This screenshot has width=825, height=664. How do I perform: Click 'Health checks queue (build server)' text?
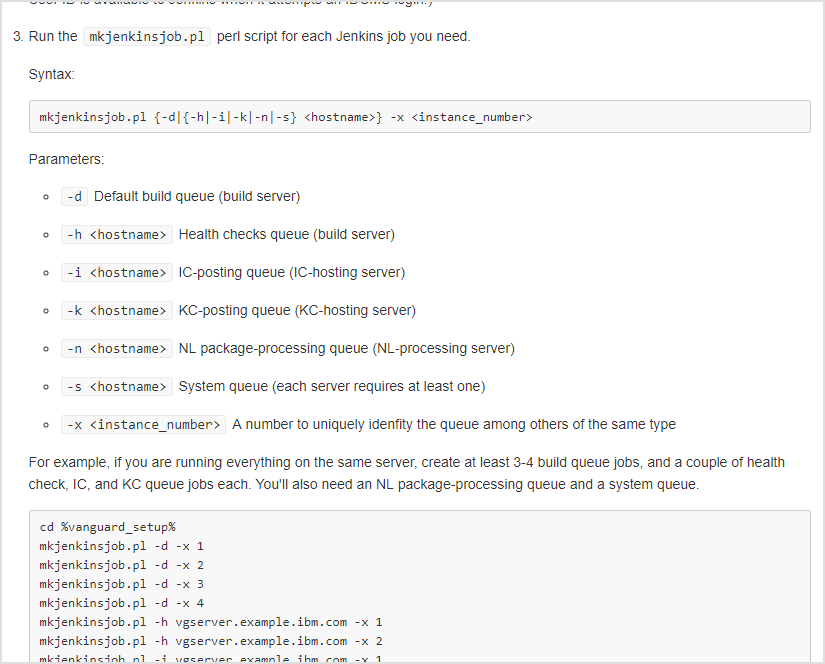coord(287,235)
